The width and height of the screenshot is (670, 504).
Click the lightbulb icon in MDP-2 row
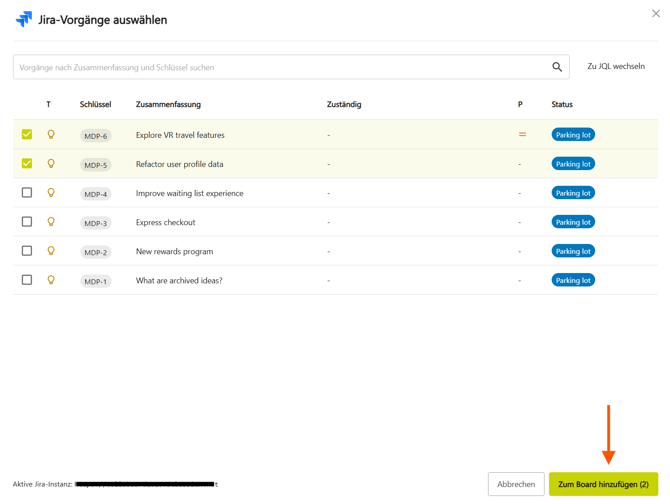pyautogui.click(x=51, y=251)
